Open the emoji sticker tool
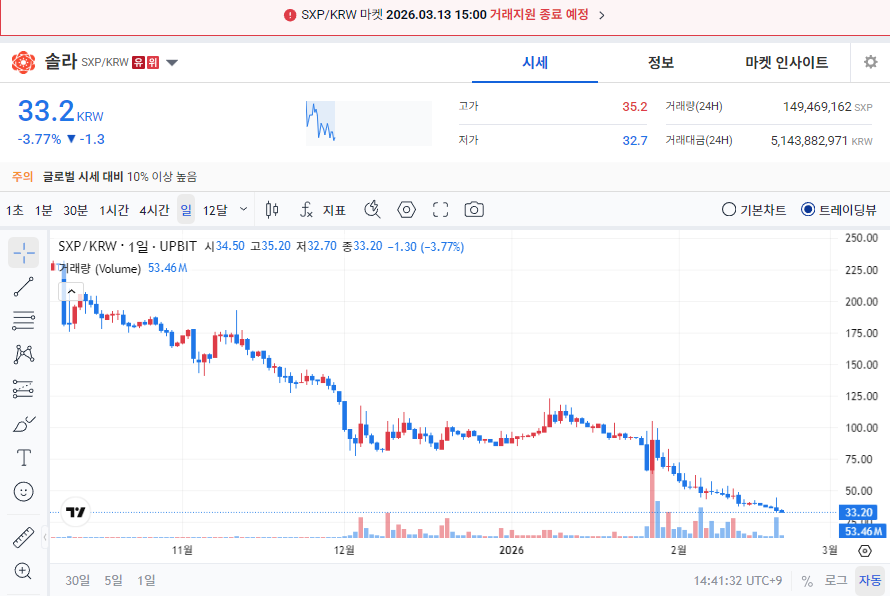890x596 pixels. coord(22,491)
